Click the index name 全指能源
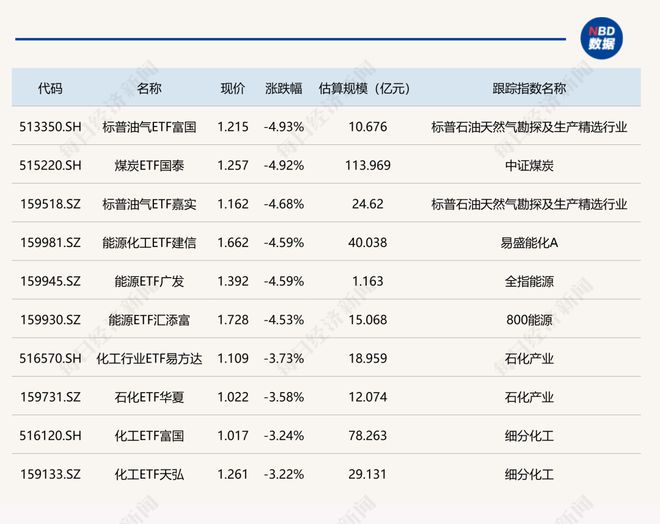 pyautogui.click(x=529, y=281)
